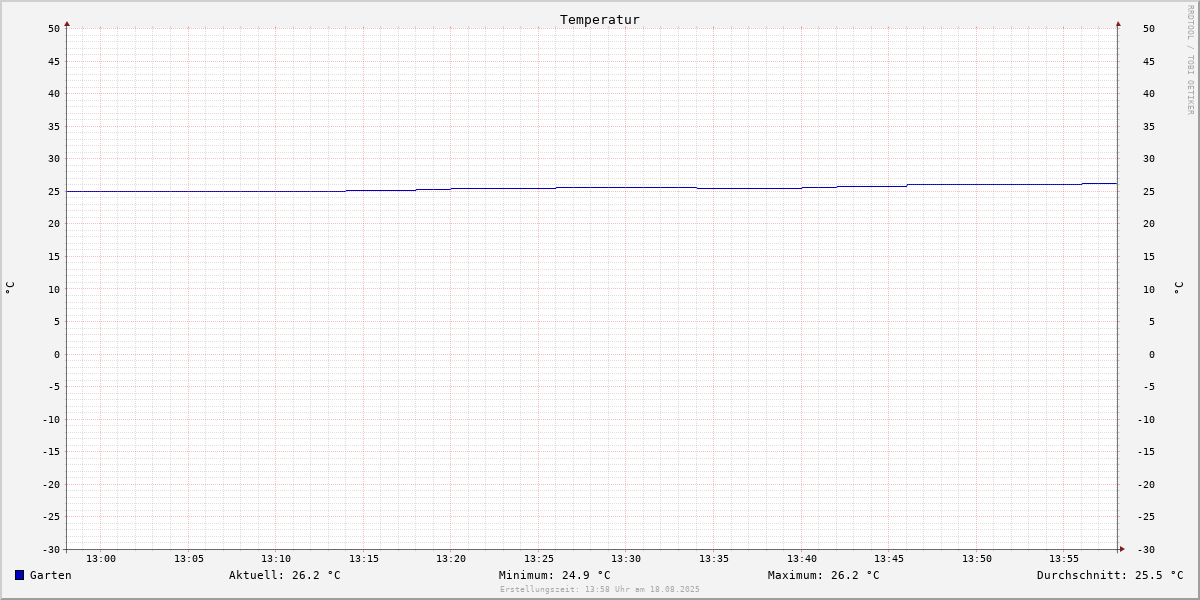The width and height of the screenshot is (1200, 600).
Task: Click the blue Garten legend color box
Action: [x=19, y=575]
